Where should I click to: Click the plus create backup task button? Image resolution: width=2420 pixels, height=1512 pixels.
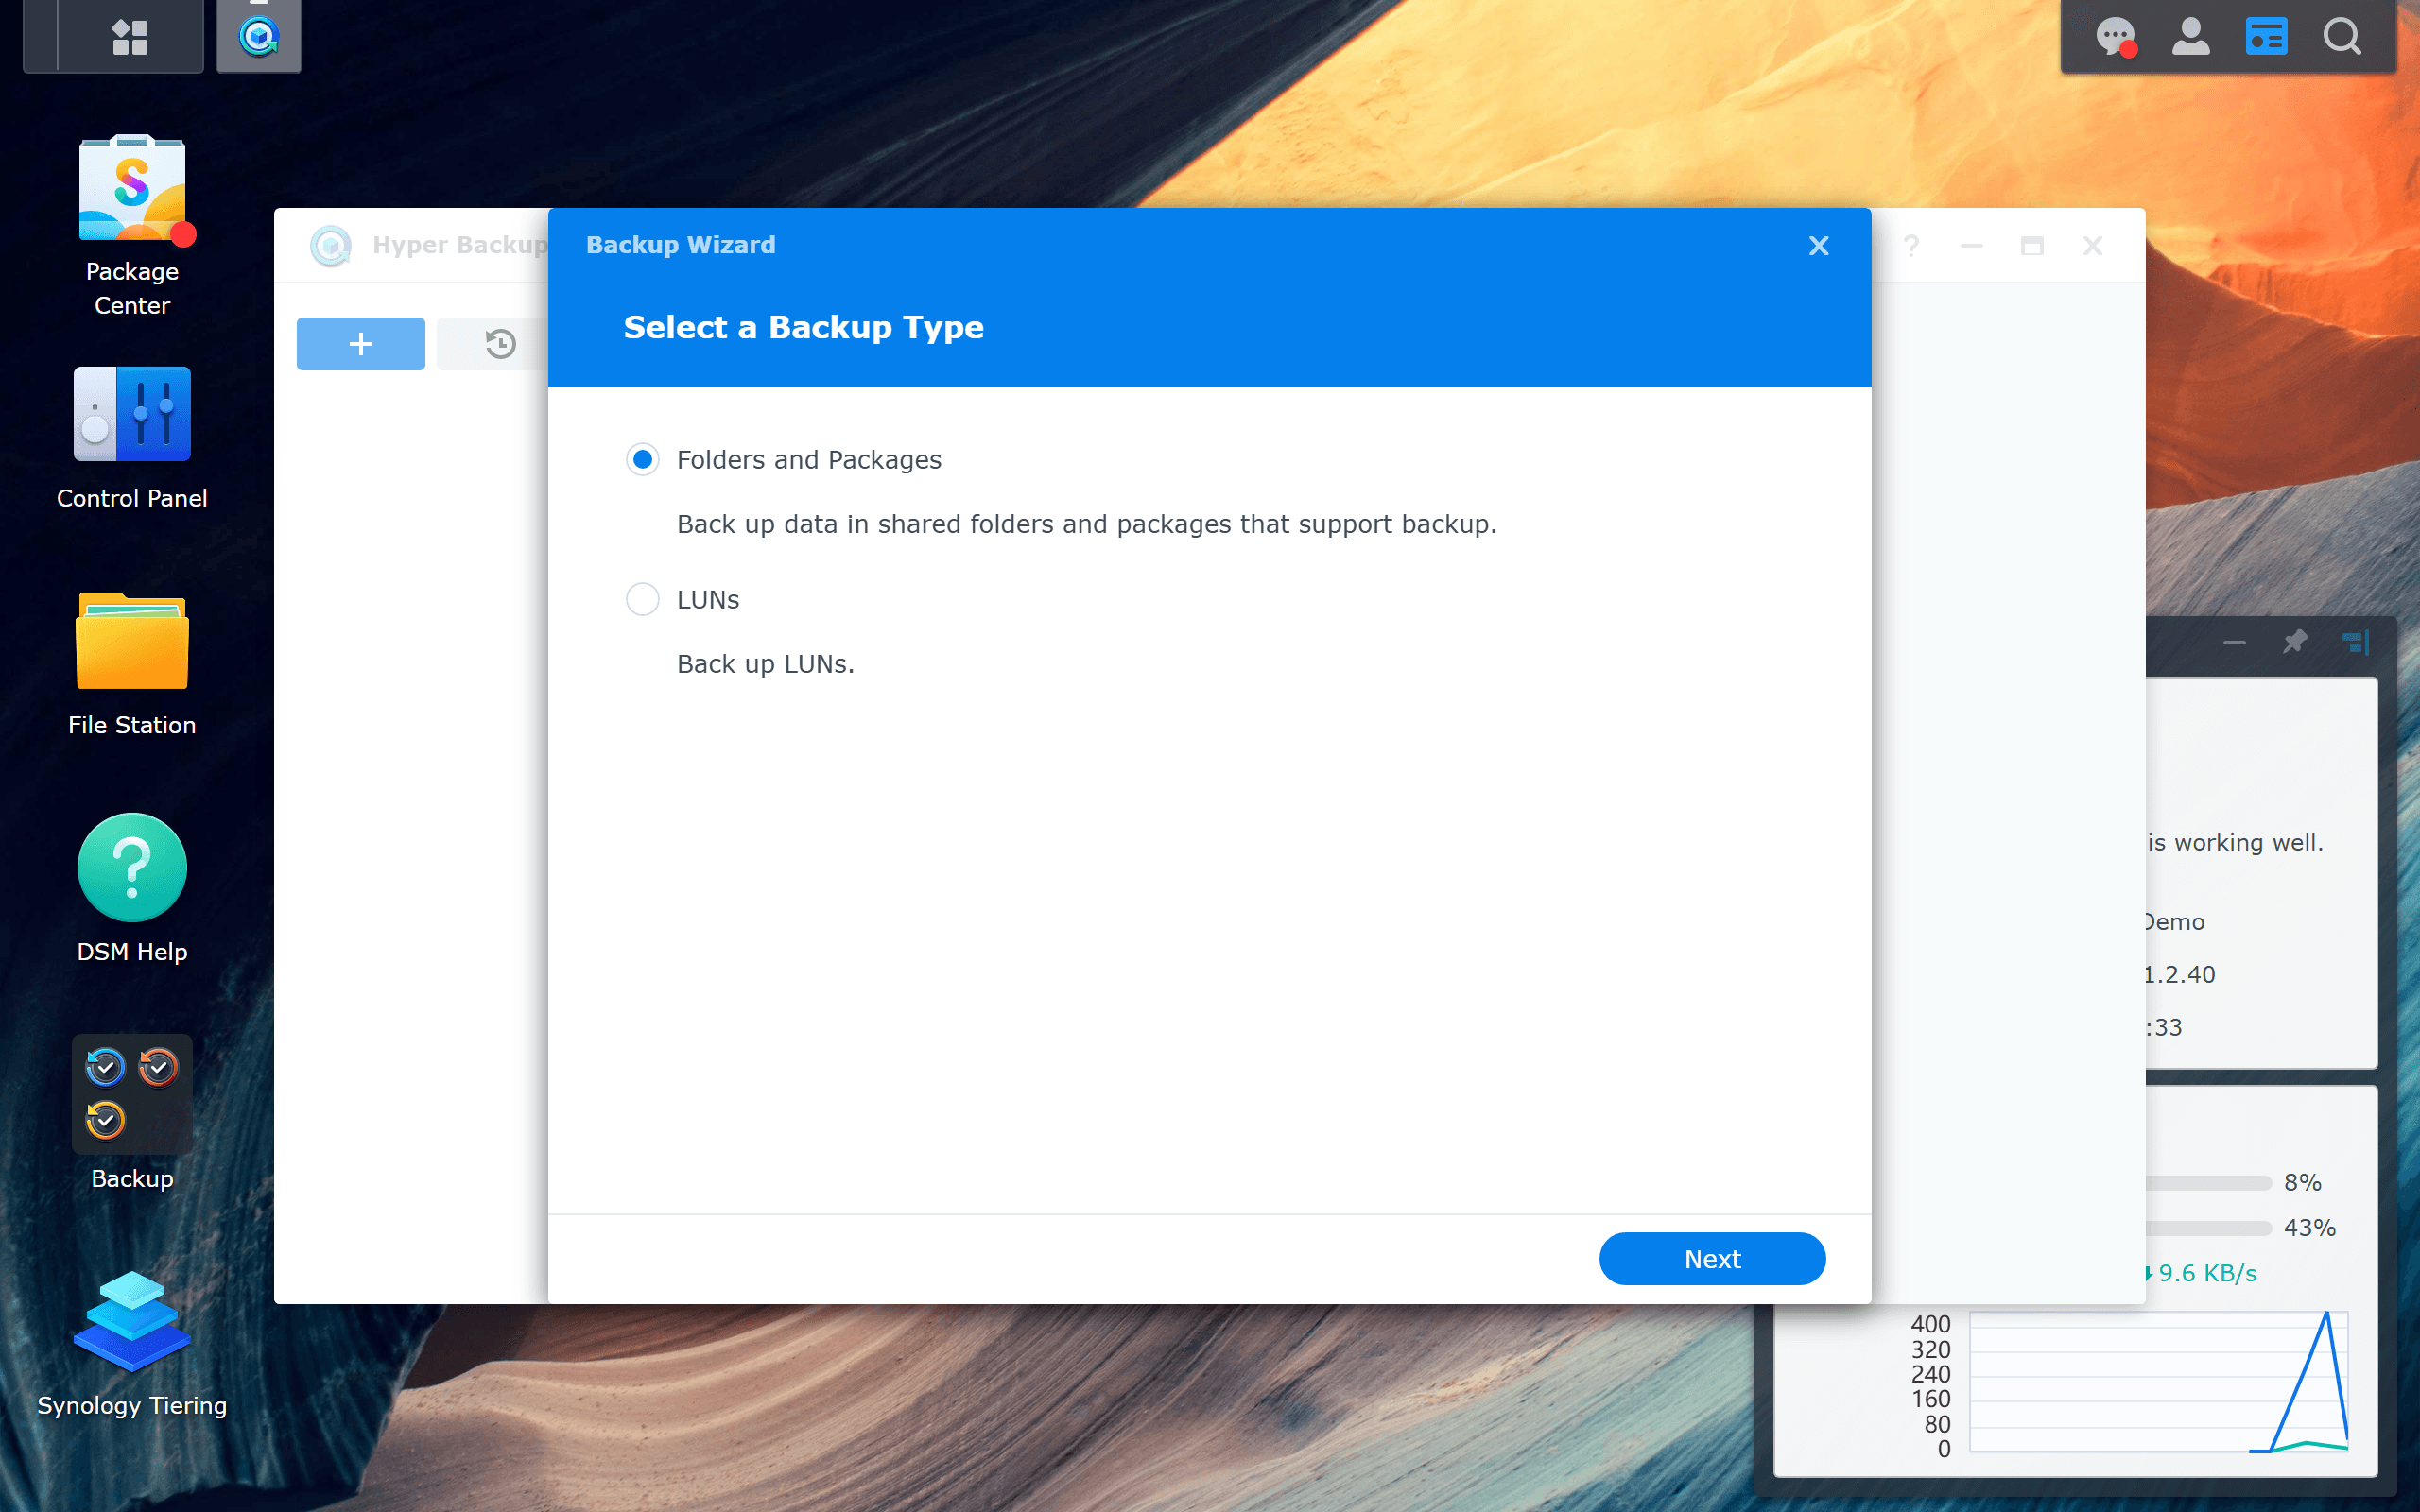(361, 344)
